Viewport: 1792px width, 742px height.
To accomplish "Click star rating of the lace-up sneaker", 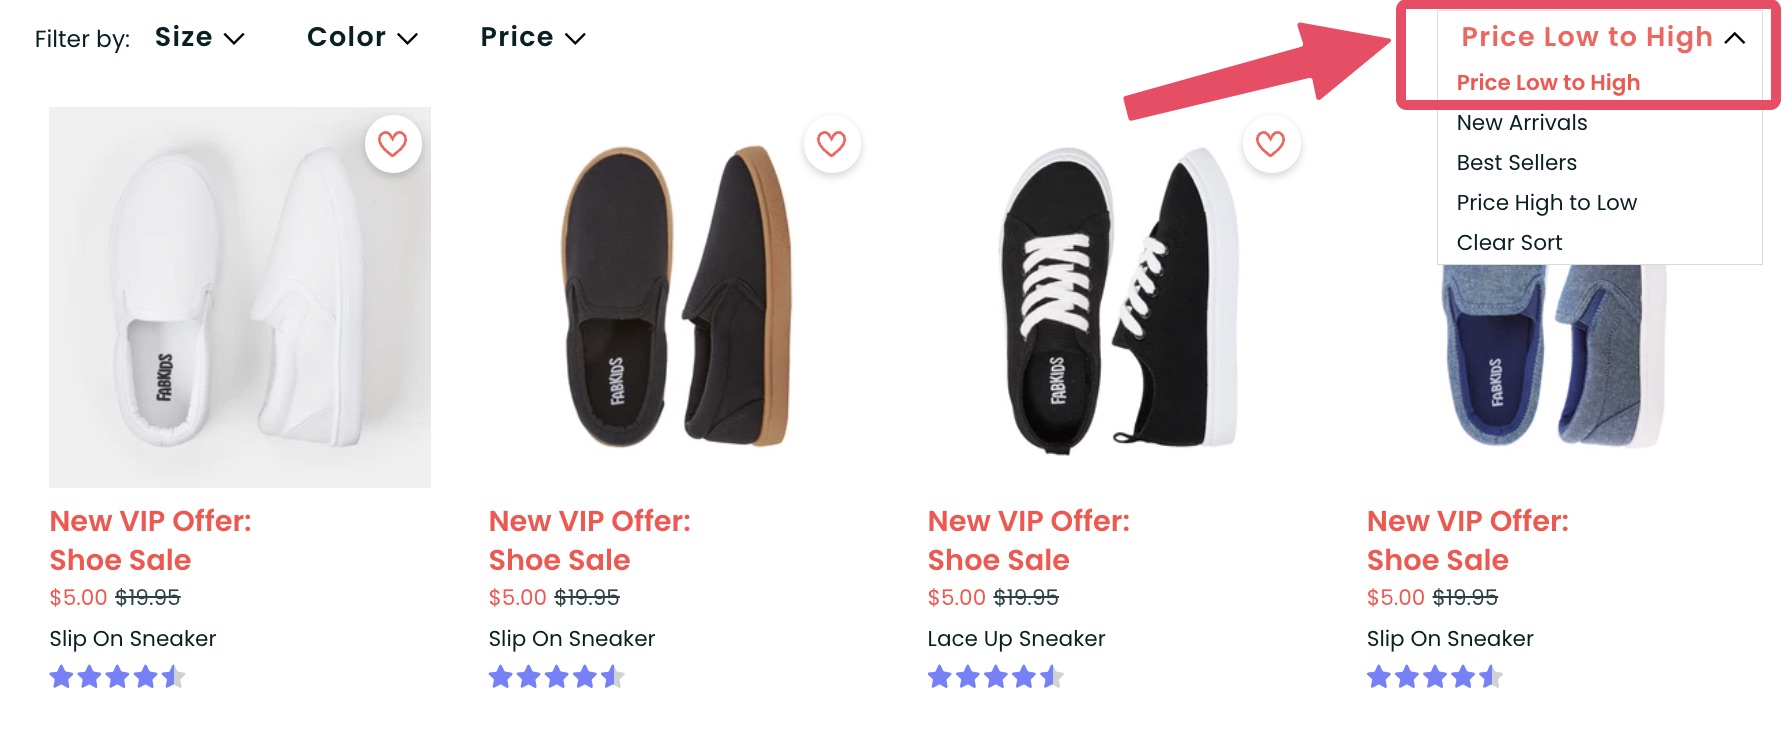I will tap(995, 678).
